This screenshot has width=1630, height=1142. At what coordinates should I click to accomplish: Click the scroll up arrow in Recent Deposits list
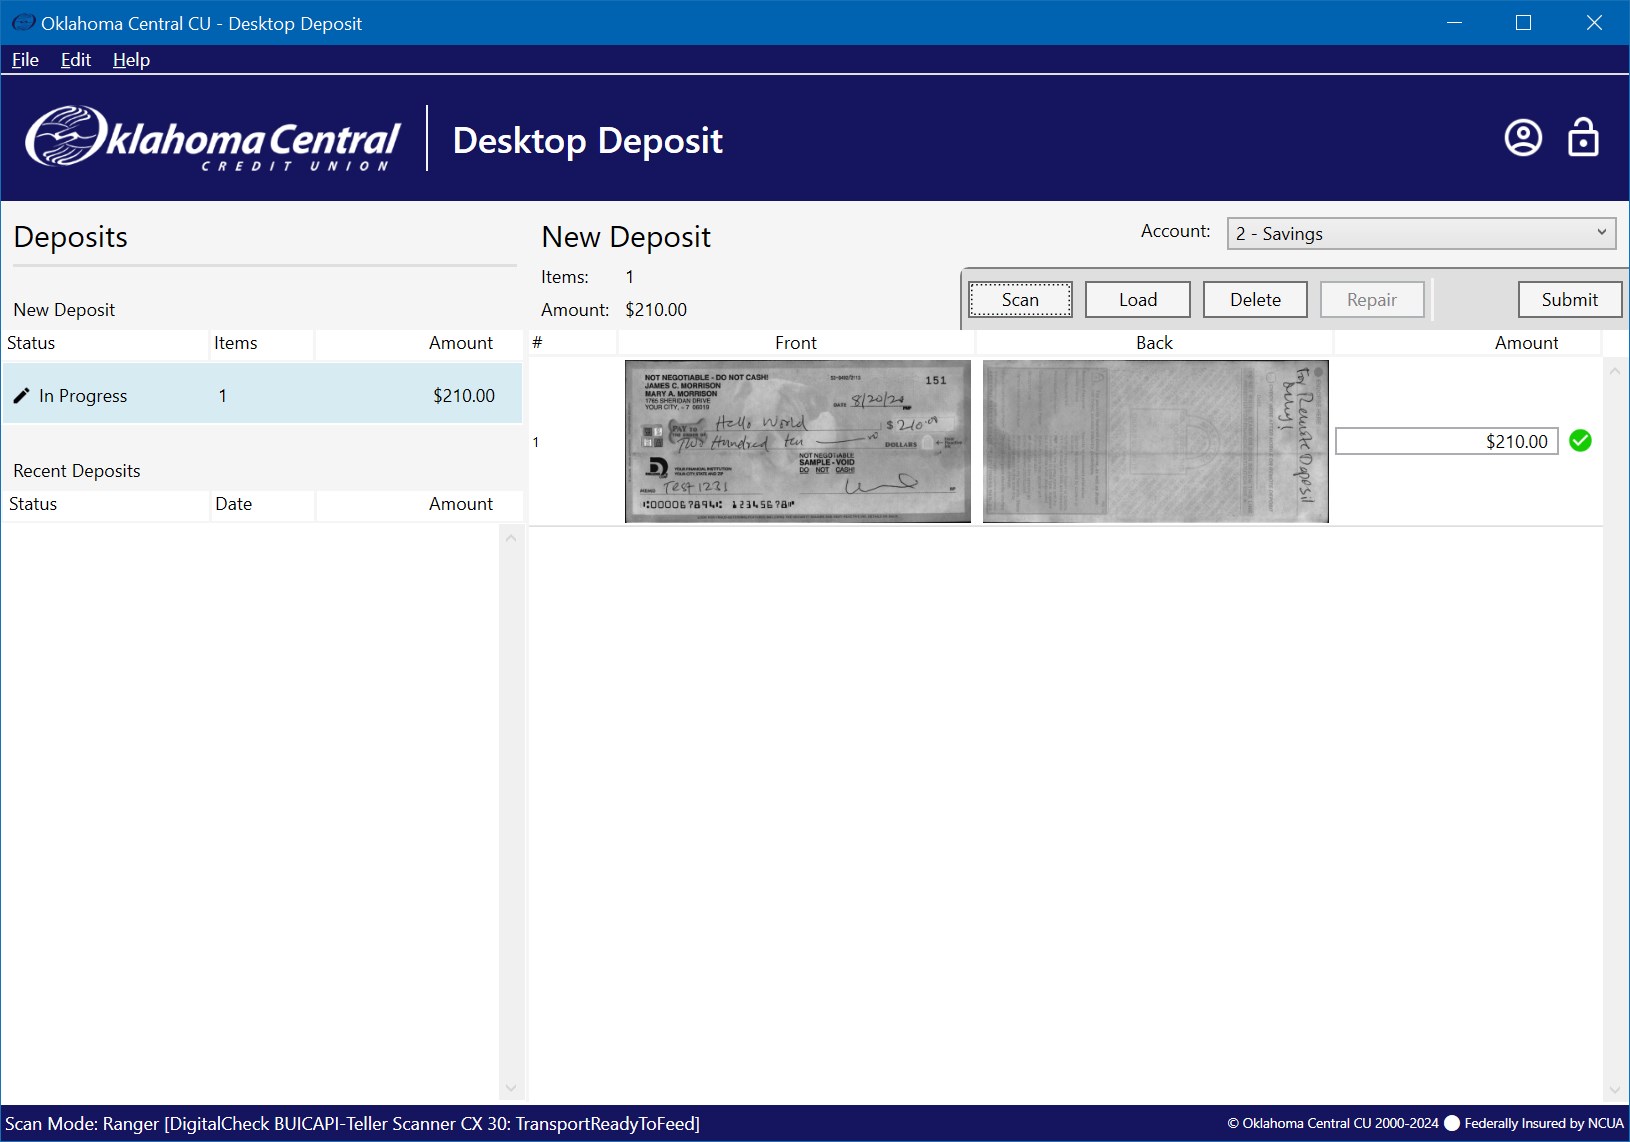(511, 538)
